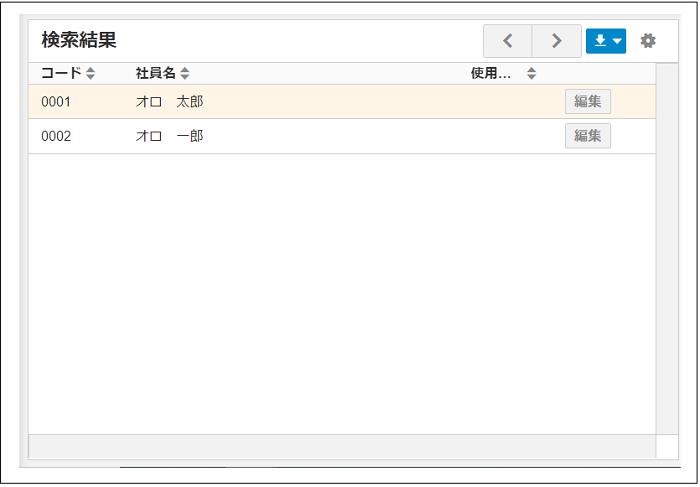700x487 pixels.
Task: Select the code cell 0001
Action: tap(56, 102)
